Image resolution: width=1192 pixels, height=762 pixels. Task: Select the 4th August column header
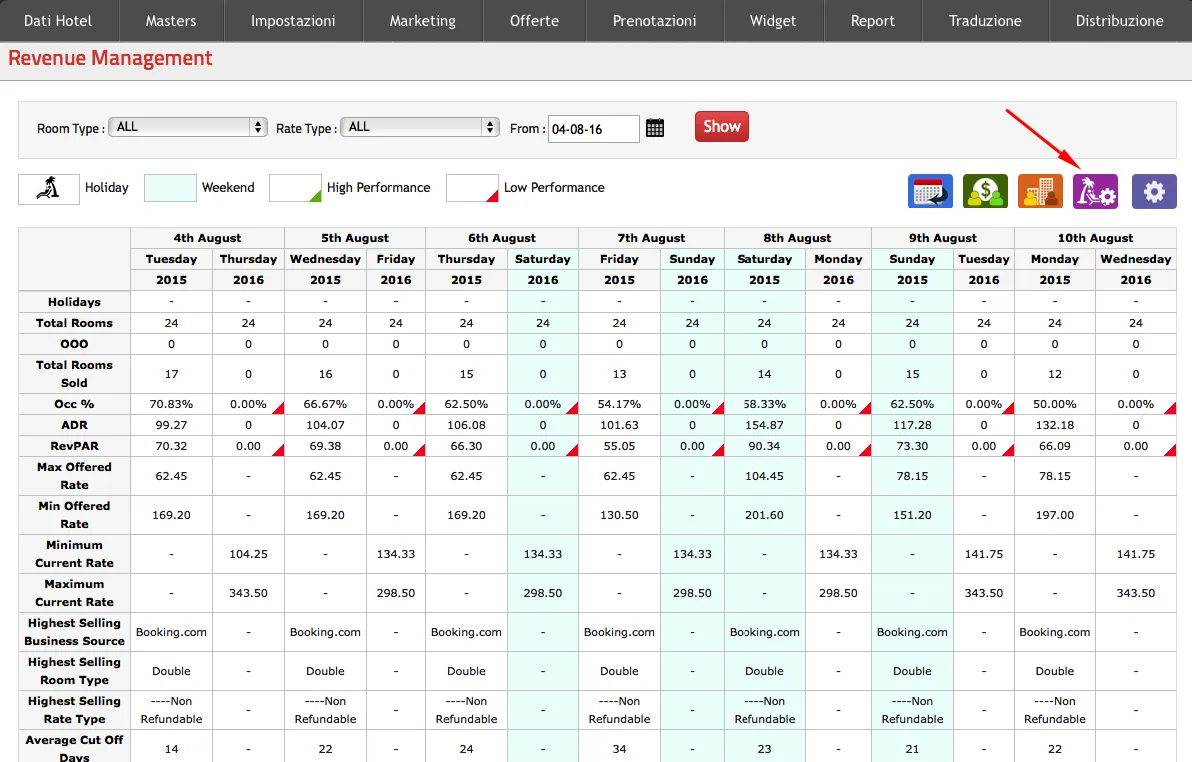pos(208,238)
